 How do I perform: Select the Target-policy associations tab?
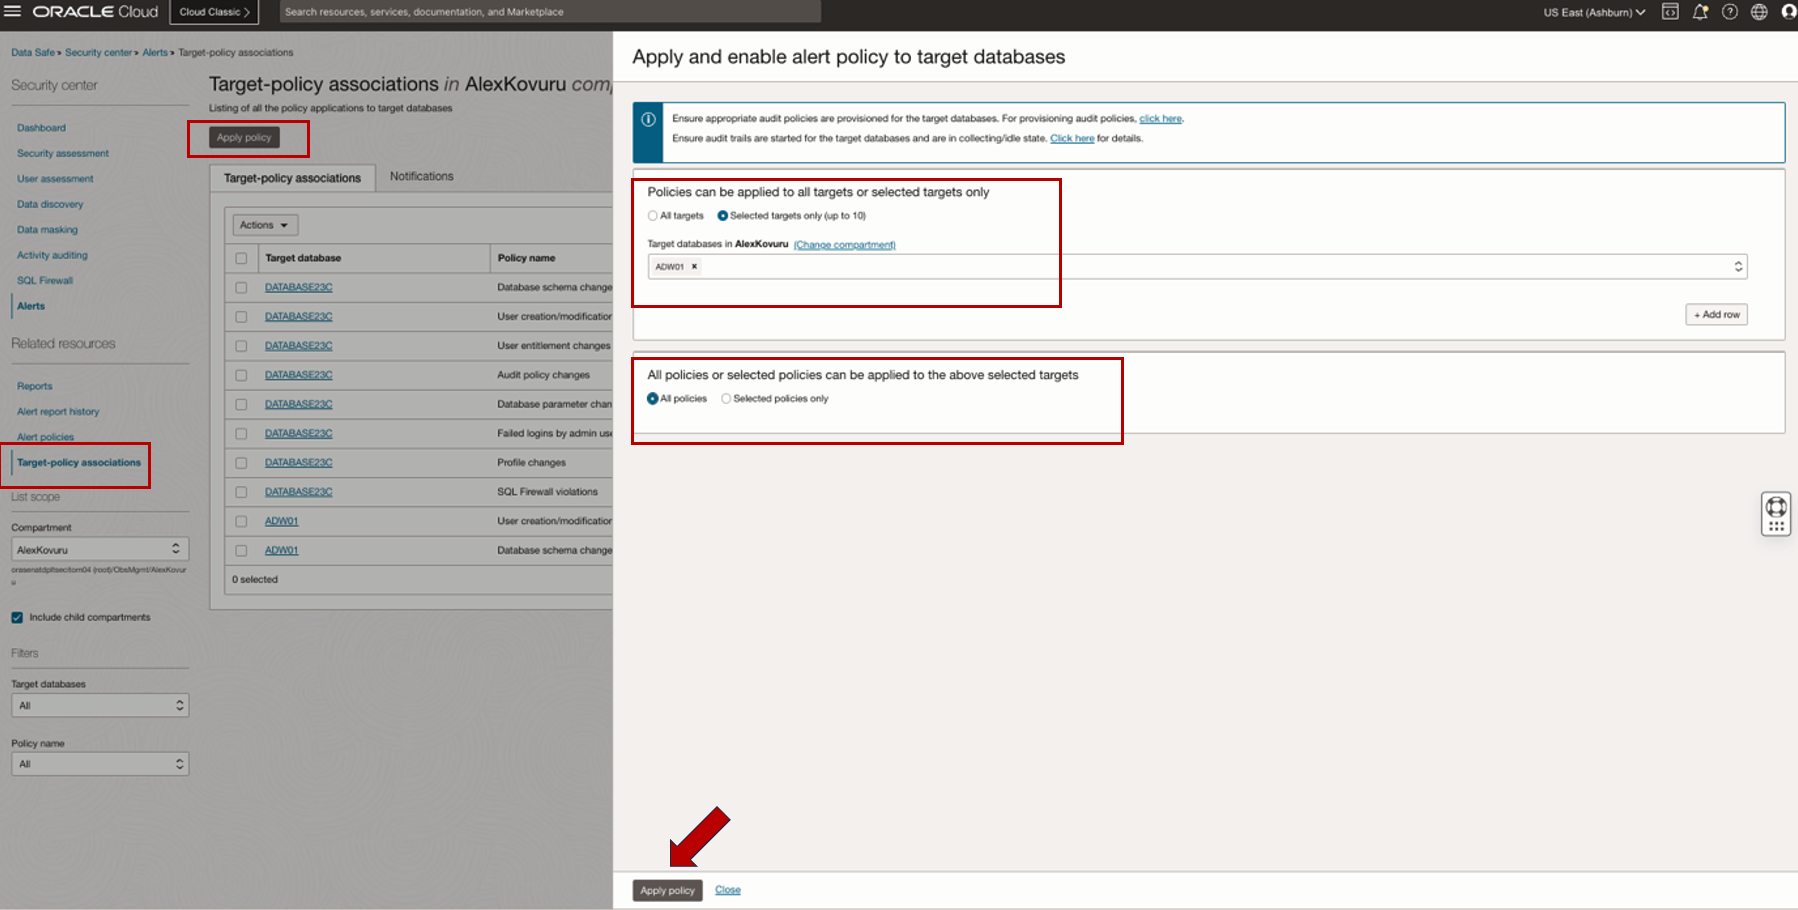click(x=292, y=178)
